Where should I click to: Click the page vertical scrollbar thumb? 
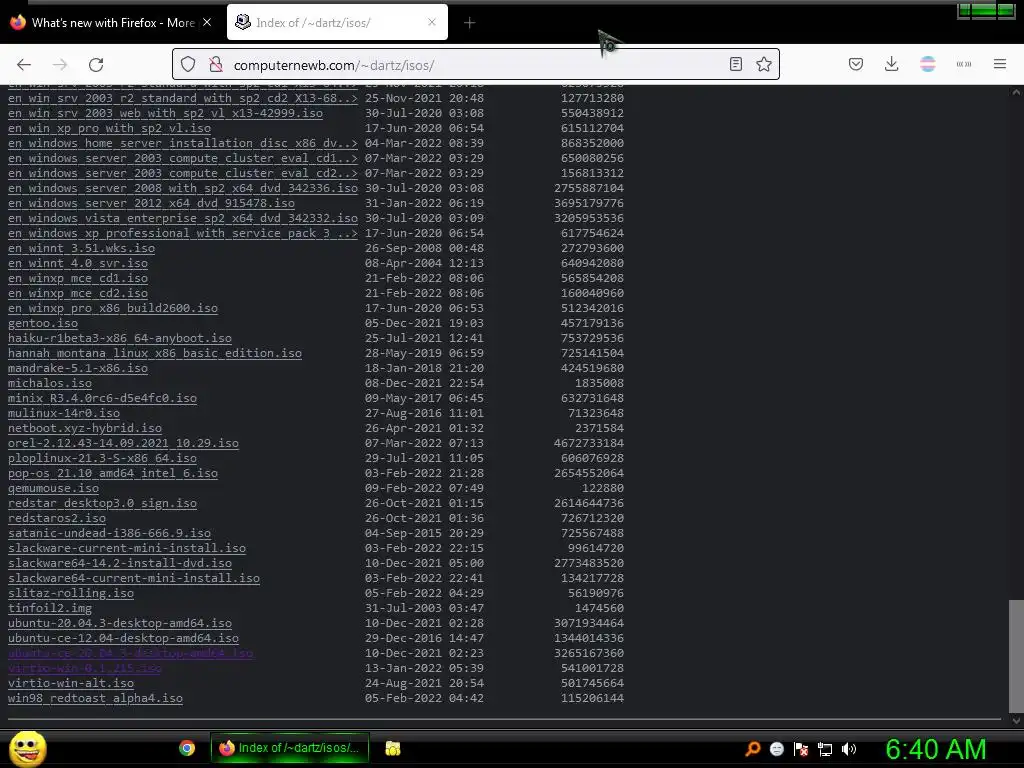tap(1016, 656)
